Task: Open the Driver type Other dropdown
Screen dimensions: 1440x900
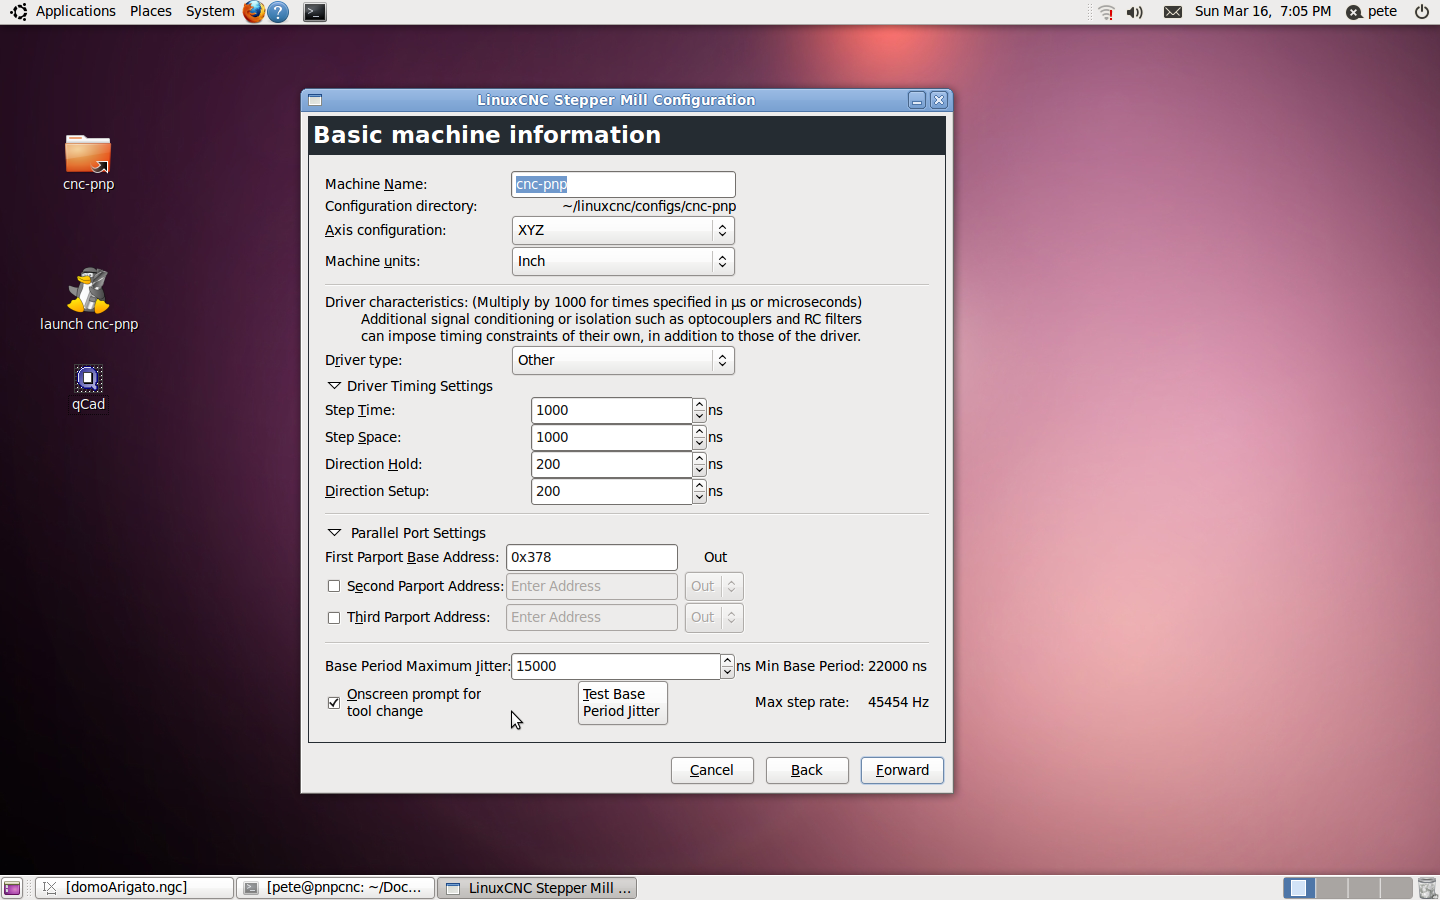Action: point(623,360)
